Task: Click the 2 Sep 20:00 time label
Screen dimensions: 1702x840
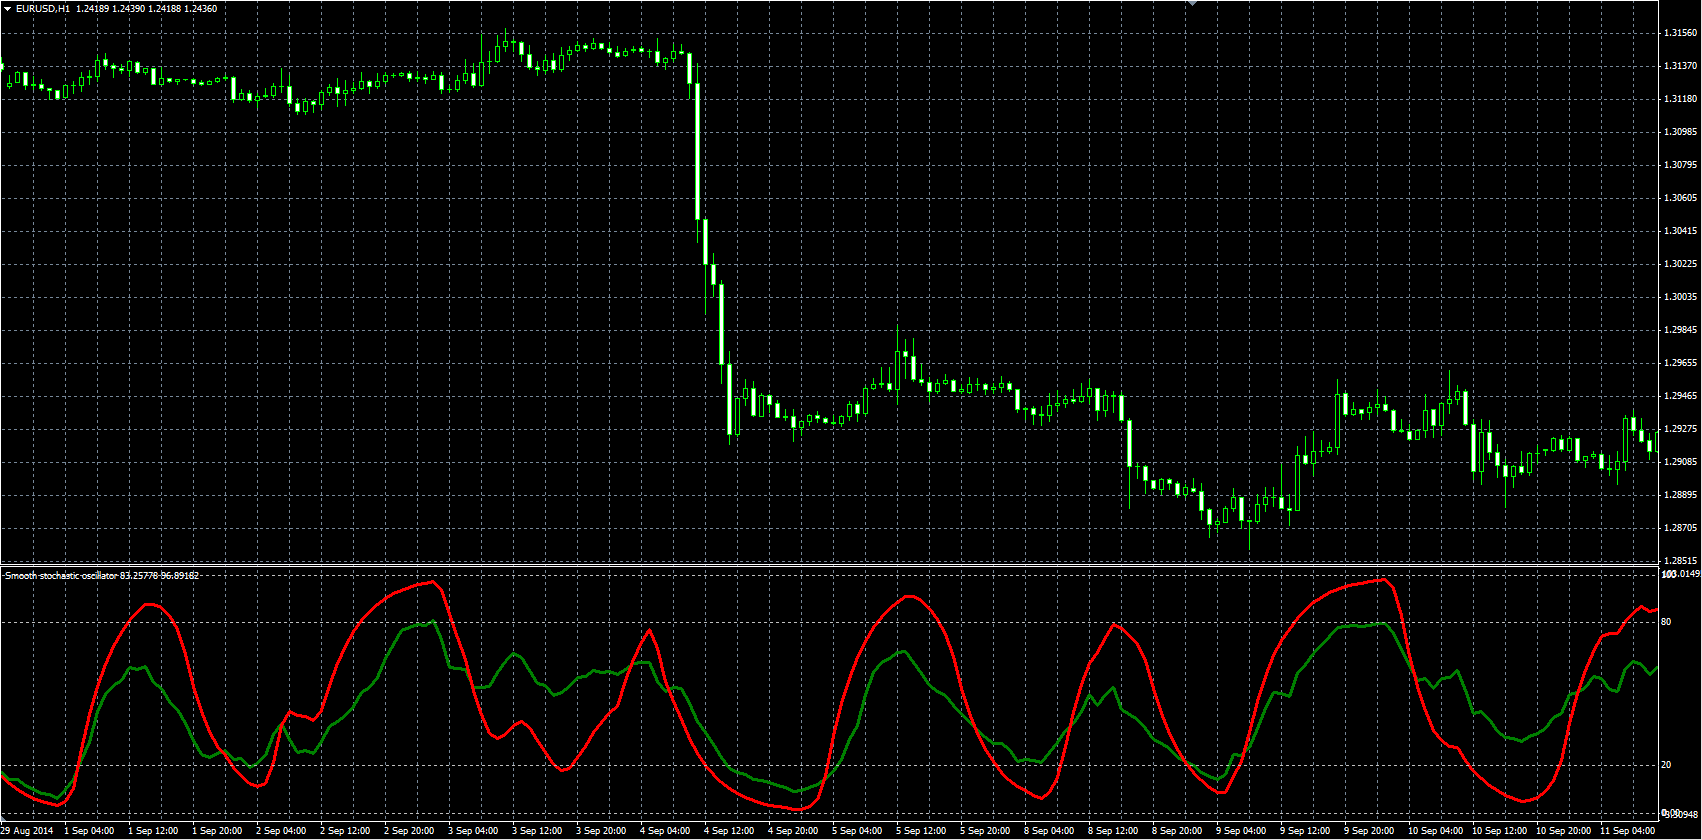Action: click(x=409, y=831)
